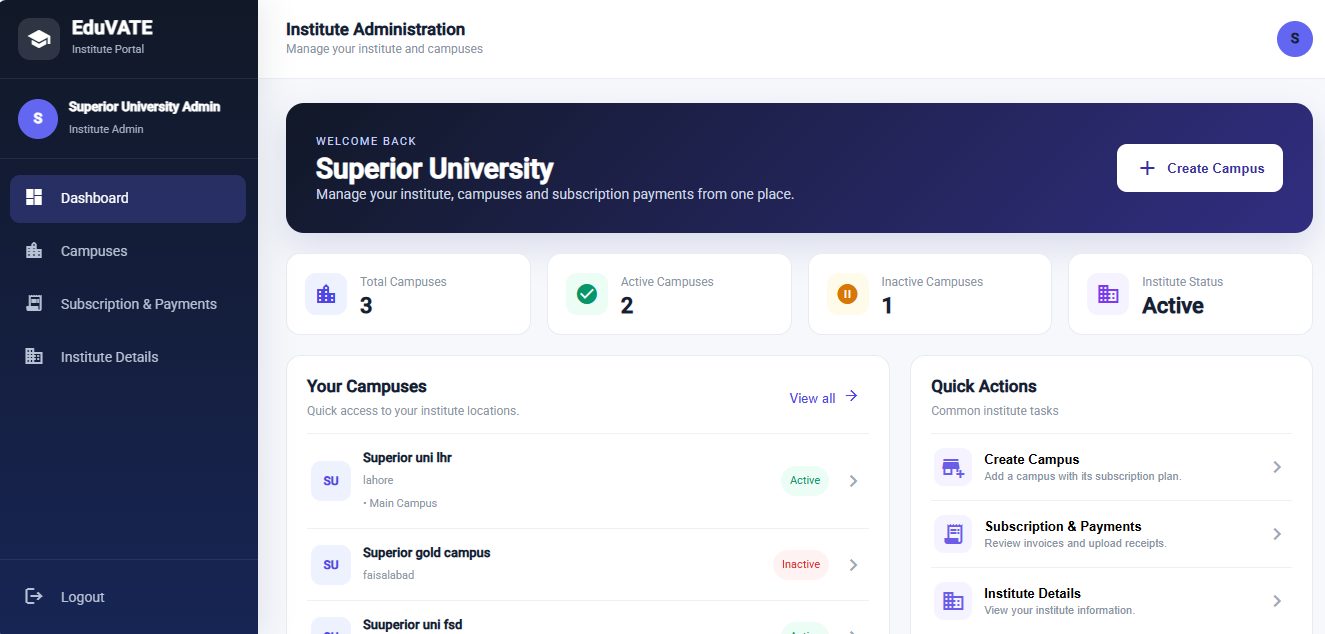Click the chevron on Create Campus quick action
Image resolution: width=1325 pixels, height=634 pixels.
coord(1277,467)
